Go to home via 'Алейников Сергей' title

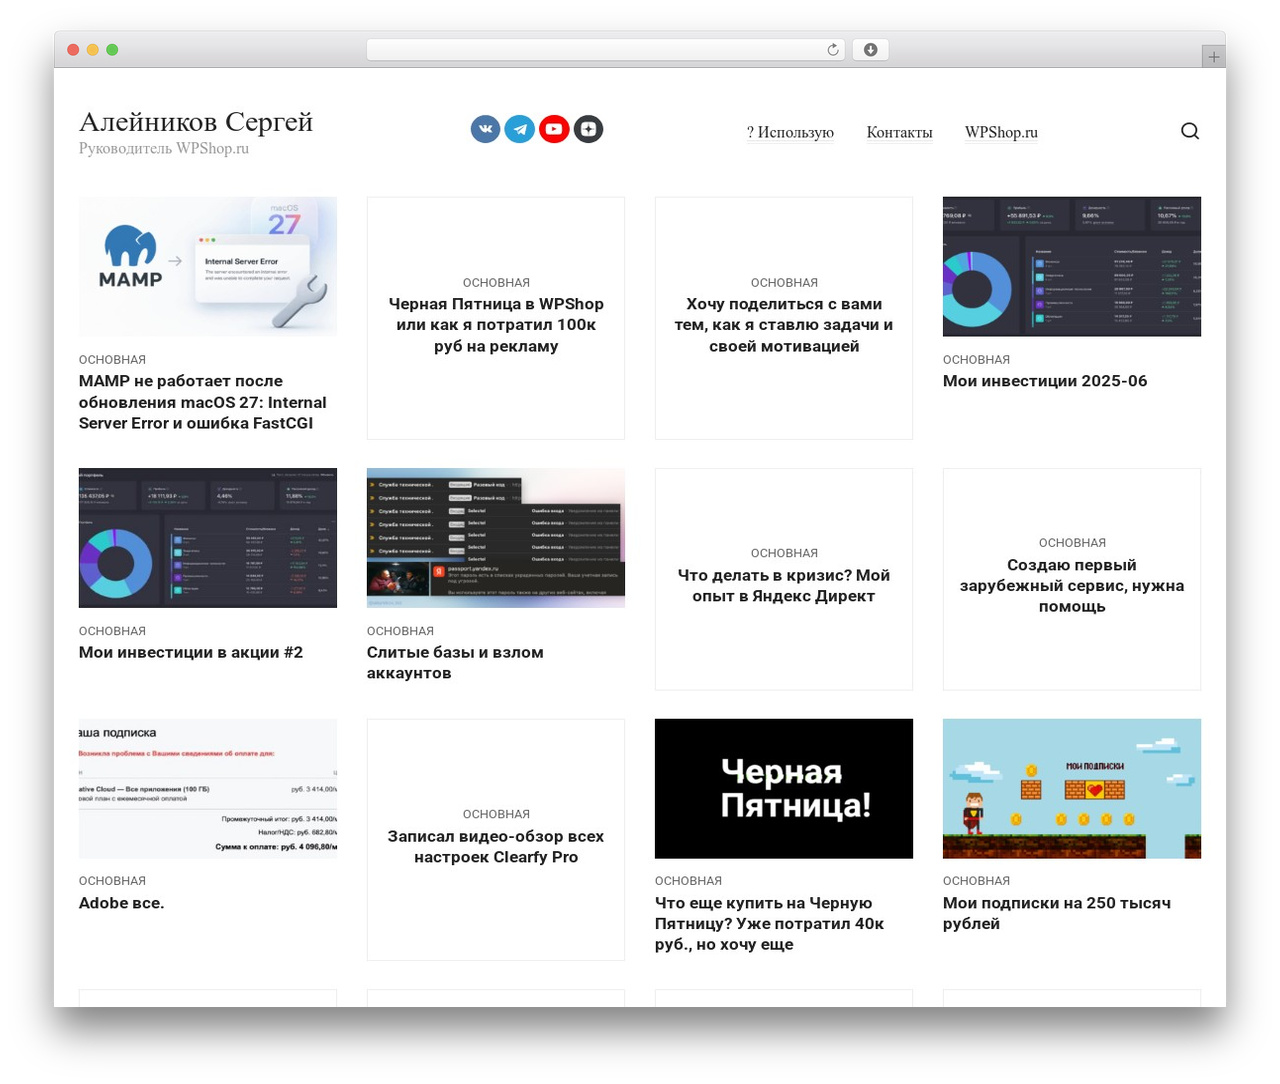(196, 122)
